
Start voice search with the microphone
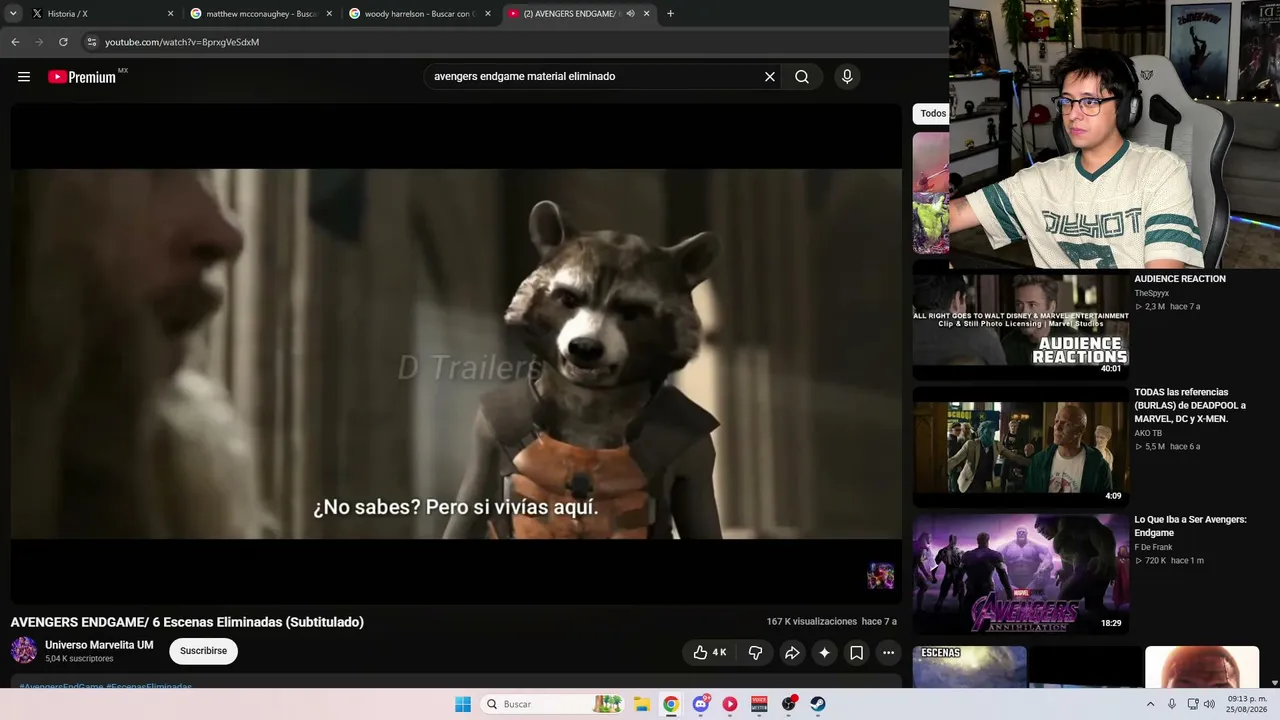847,77
